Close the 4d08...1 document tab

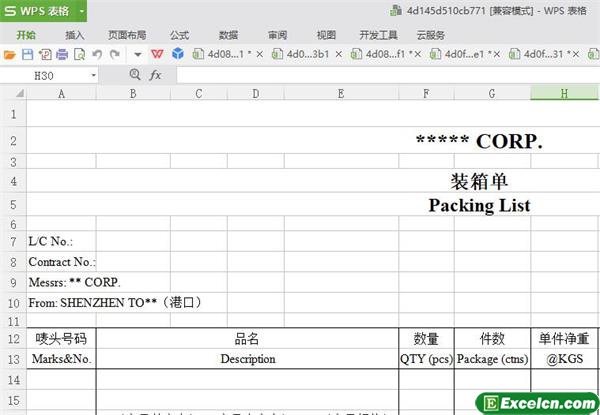(x=260, y=54)
